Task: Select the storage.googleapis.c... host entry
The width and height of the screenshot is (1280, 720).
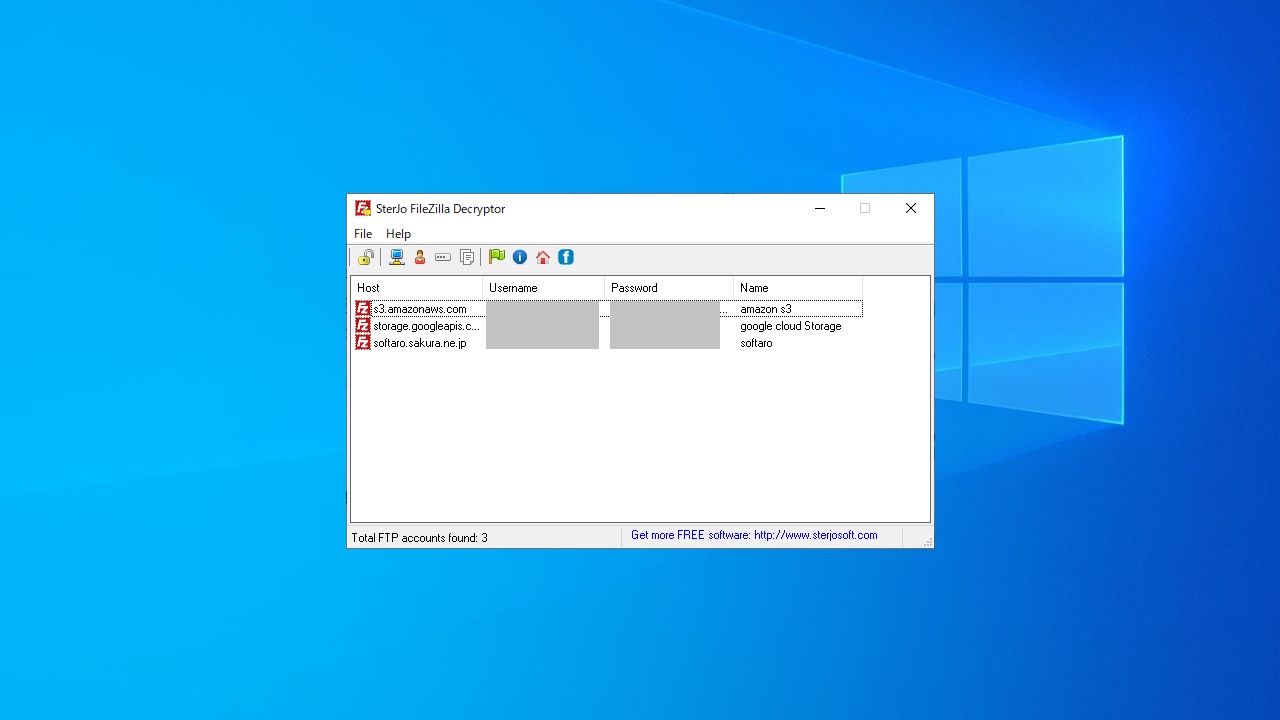Action: click(x=427, y=326)
